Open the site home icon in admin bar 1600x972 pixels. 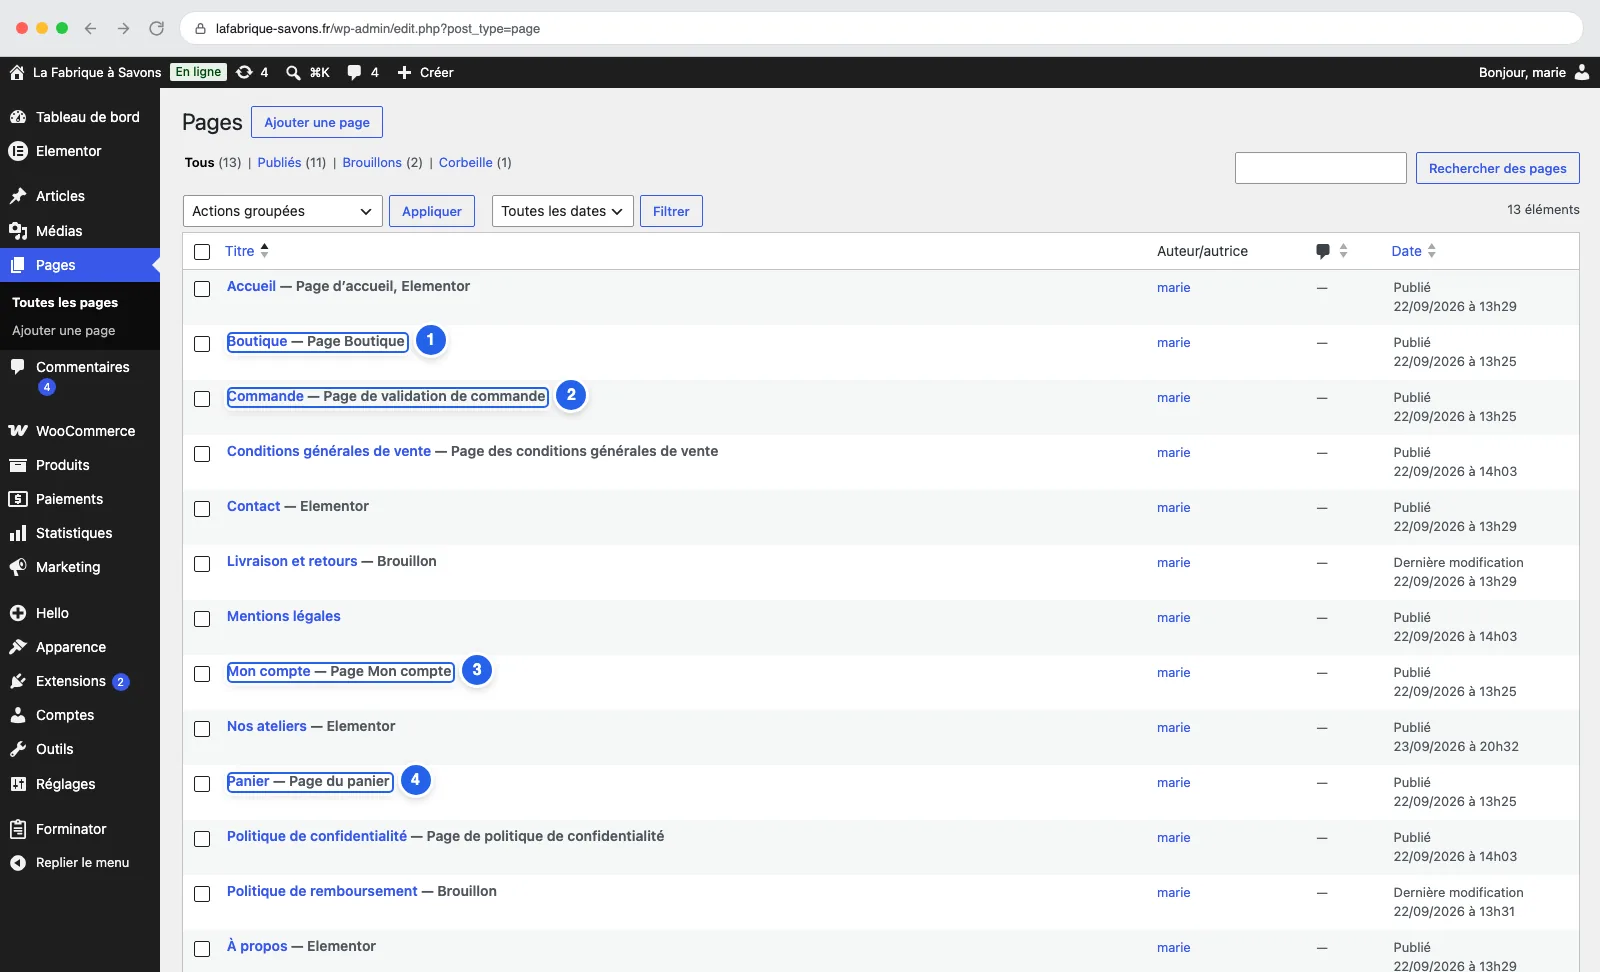pyautogui.click(x=17, y=72)
